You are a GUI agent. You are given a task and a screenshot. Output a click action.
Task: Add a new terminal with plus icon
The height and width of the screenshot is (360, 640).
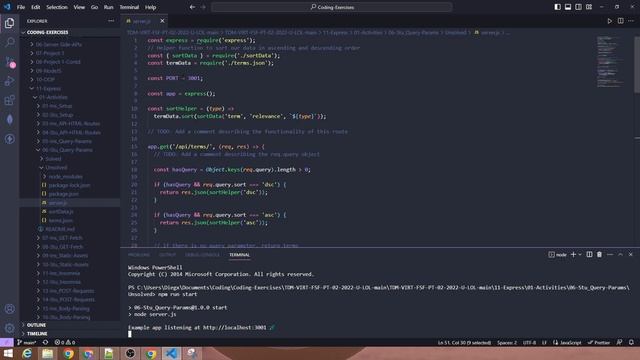573,254
